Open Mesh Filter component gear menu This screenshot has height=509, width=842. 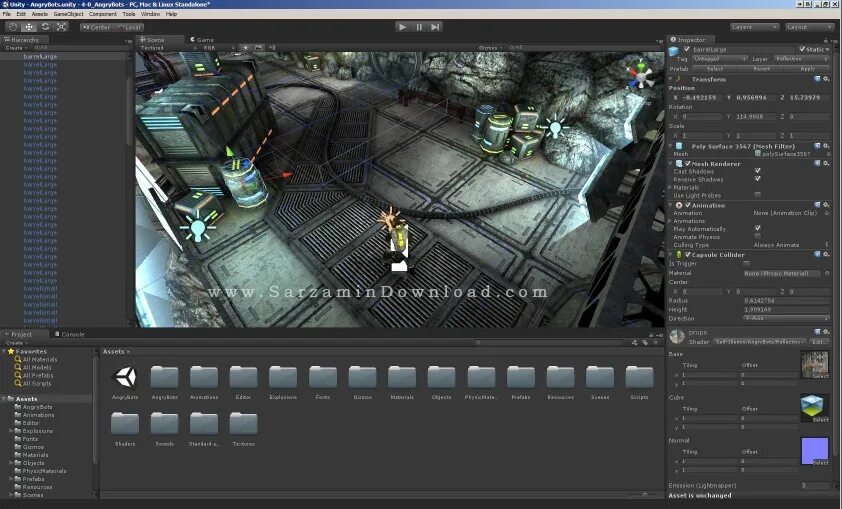click(x=826, y=146)
